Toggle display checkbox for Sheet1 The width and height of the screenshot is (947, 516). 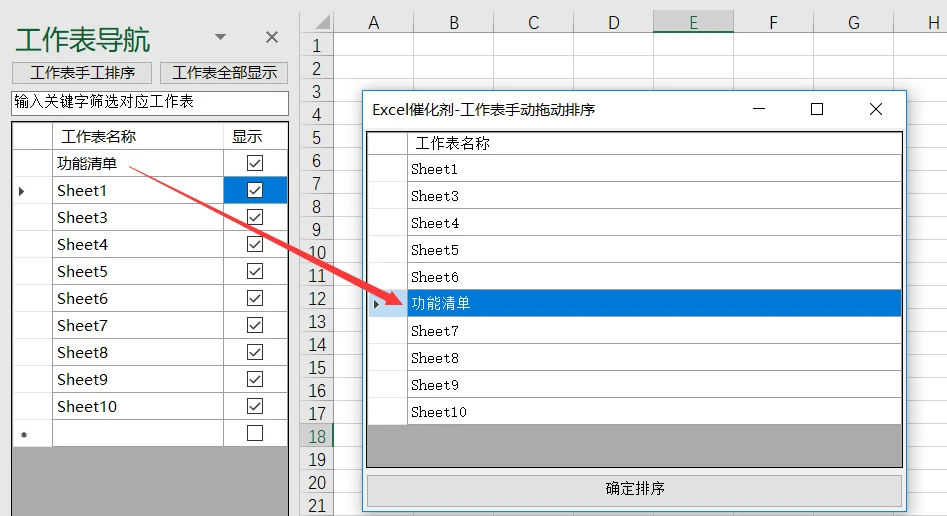(255, 190)
